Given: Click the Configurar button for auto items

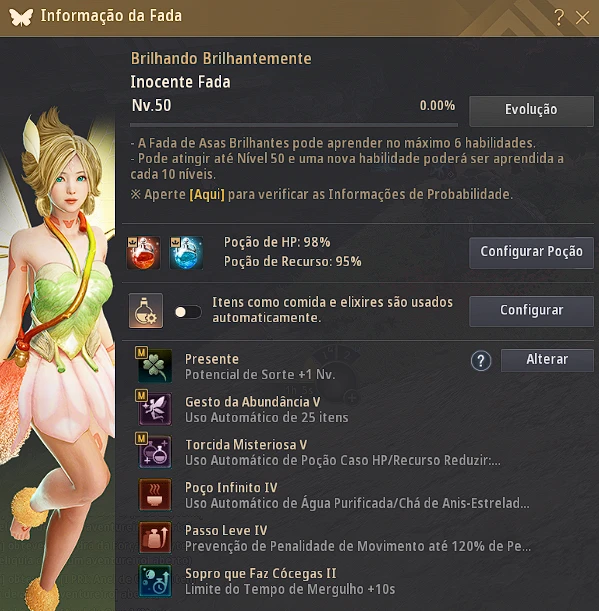Looking at the screenshot, I should (531, 311).
